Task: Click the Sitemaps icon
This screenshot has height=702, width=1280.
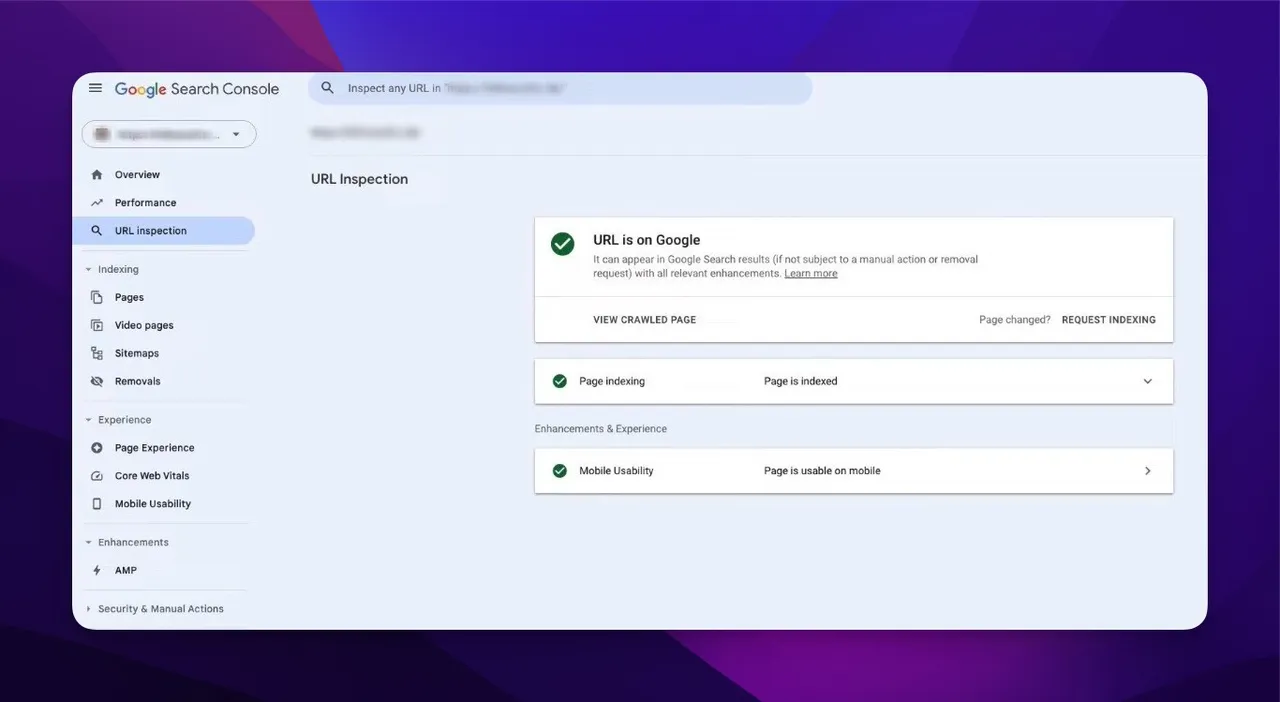Action: click(97, 353)
